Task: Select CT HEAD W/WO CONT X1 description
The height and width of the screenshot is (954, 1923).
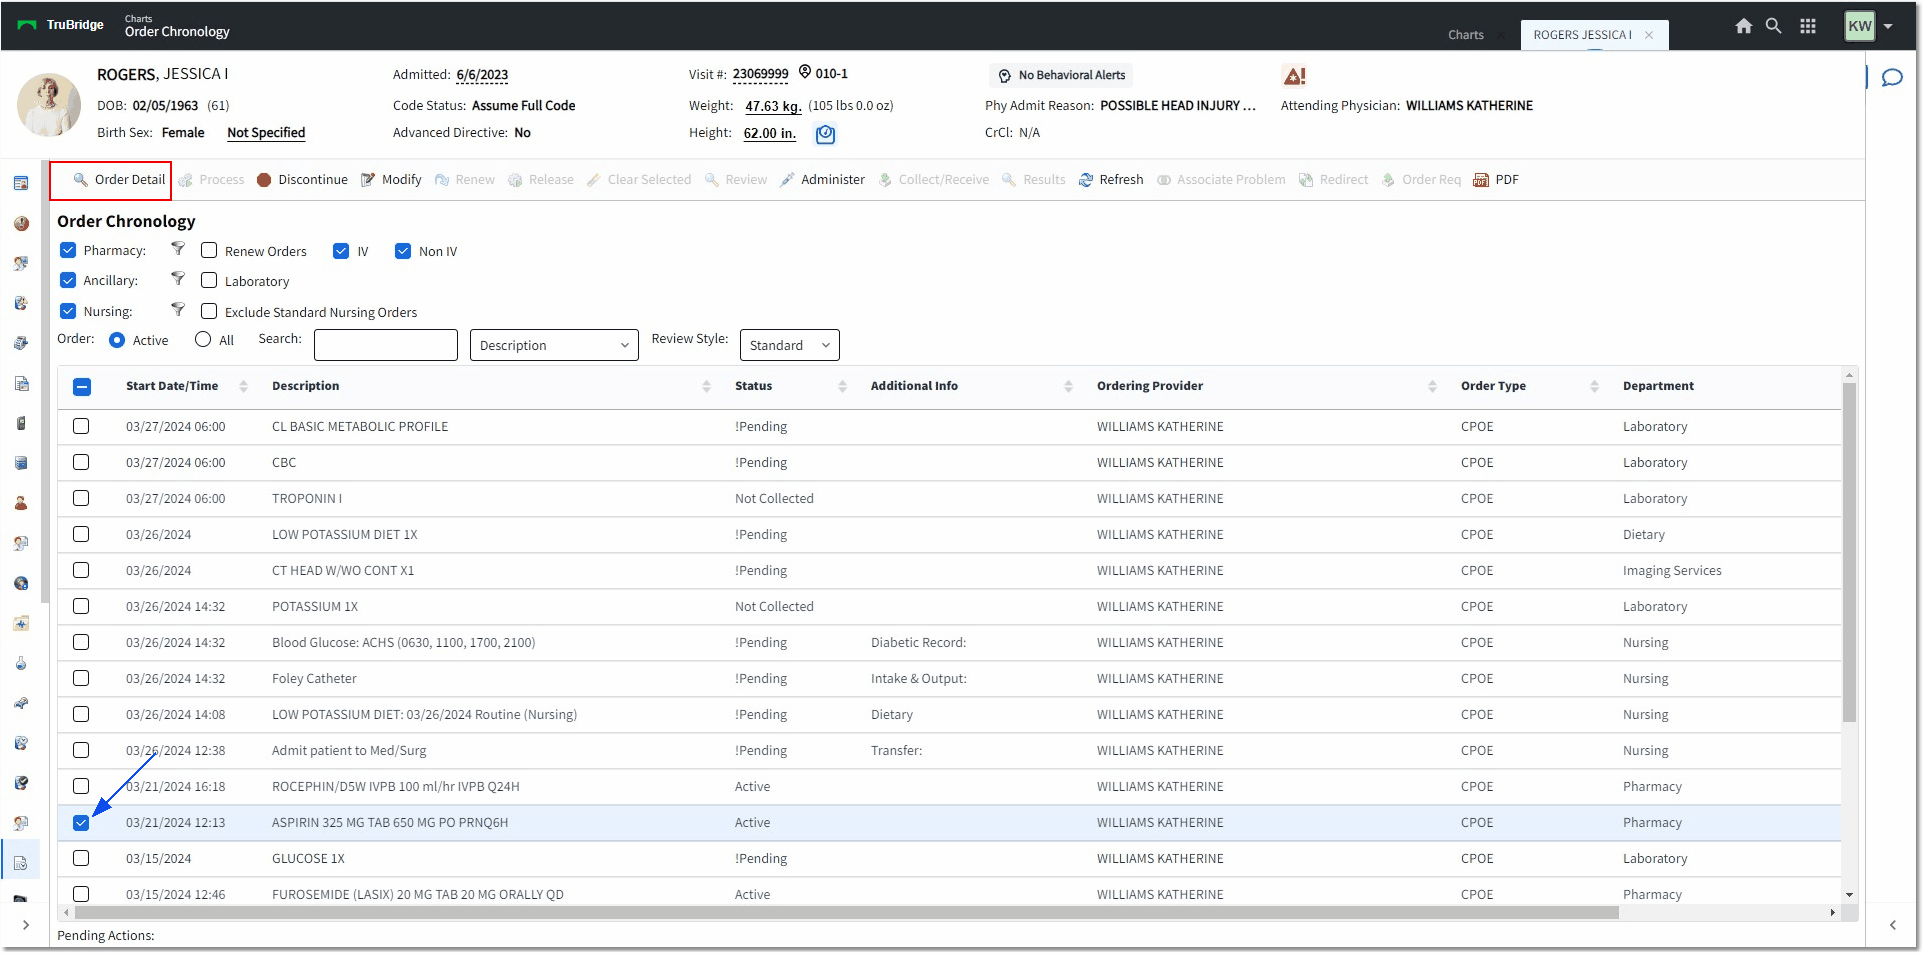Action: [x=343, y=571]
